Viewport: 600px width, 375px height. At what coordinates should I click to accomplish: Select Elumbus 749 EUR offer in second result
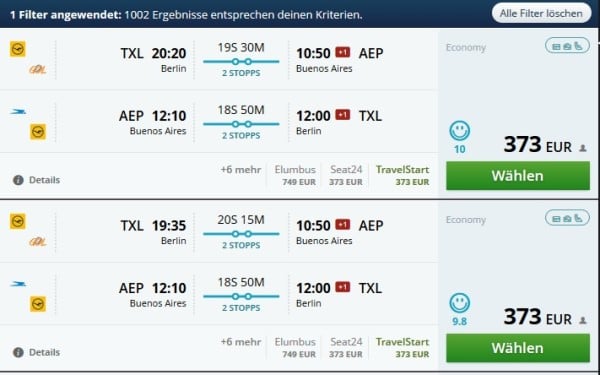point(295,347)
